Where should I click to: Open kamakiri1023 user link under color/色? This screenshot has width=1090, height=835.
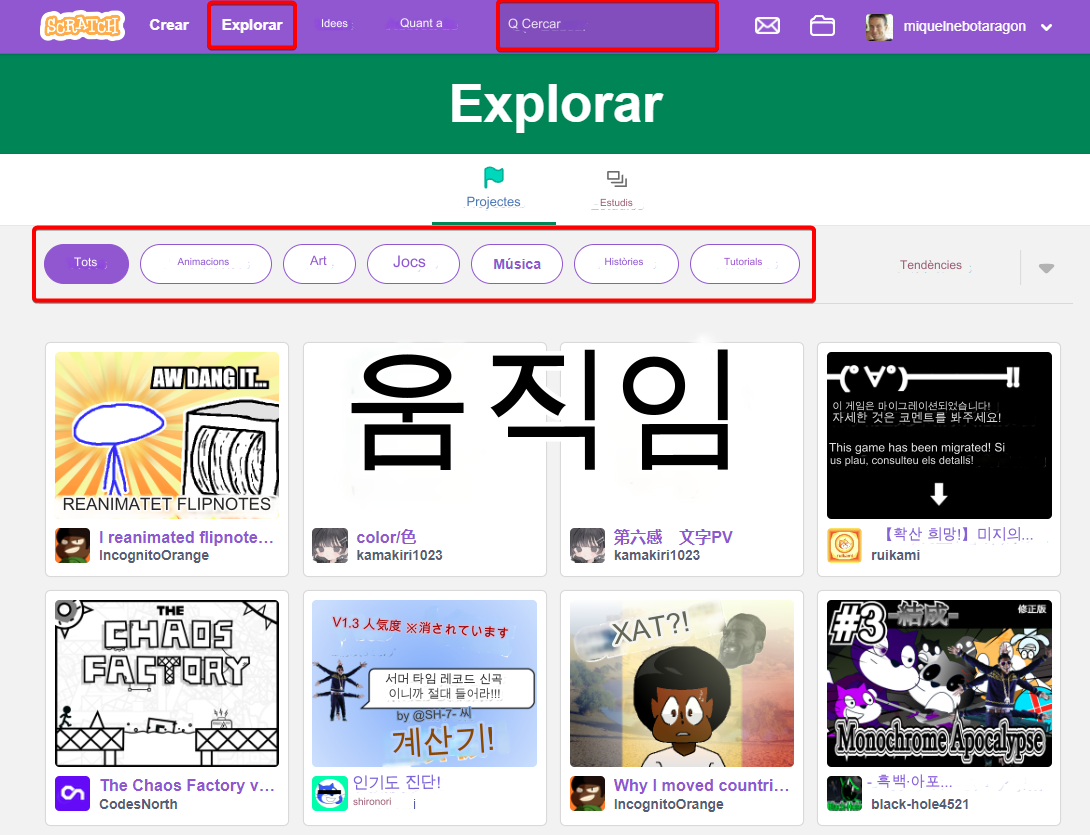[x=399, y=555]
